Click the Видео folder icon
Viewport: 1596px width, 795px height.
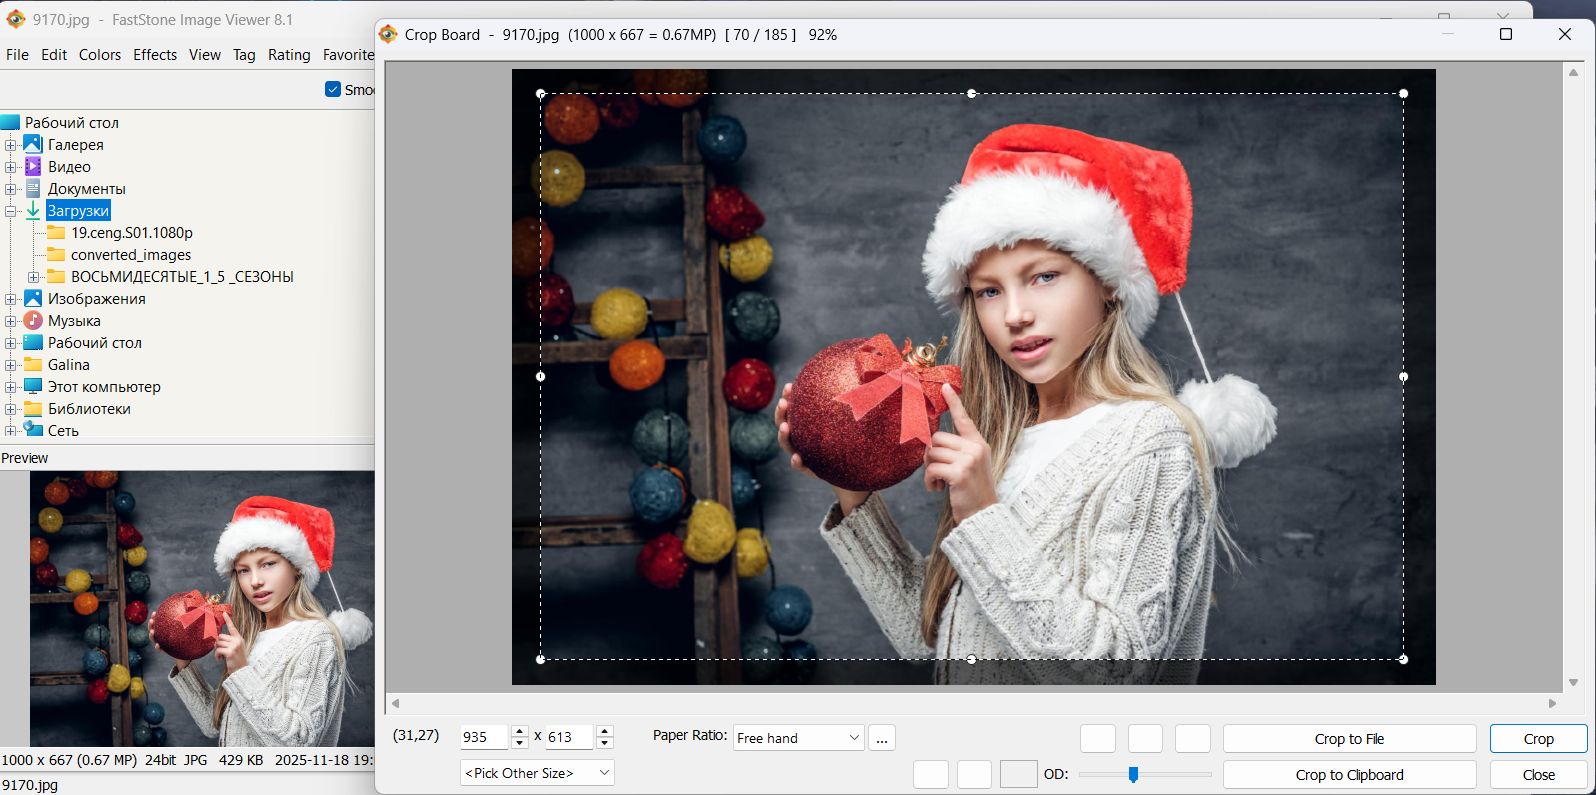point(33,167)
